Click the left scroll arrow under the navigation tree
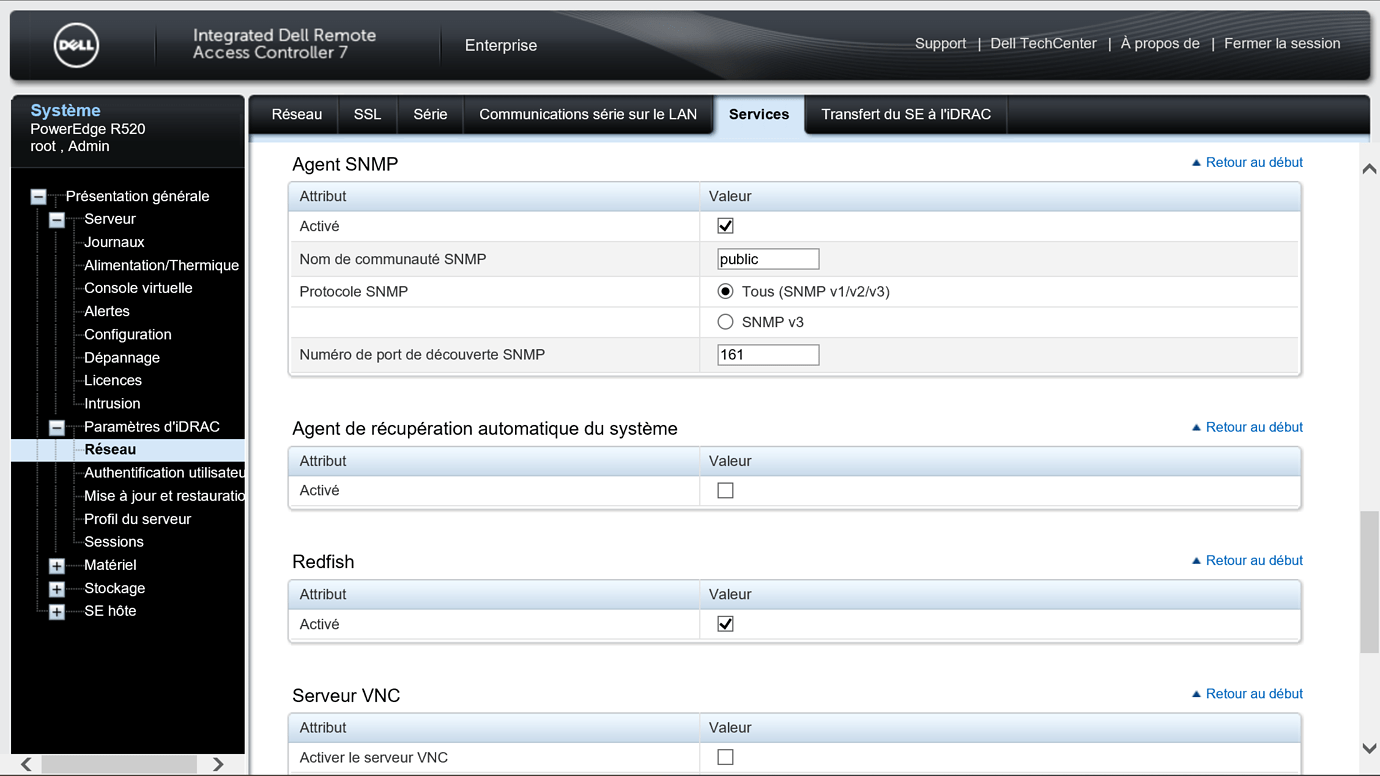The image size is (1380, 776). click(25, 763)
